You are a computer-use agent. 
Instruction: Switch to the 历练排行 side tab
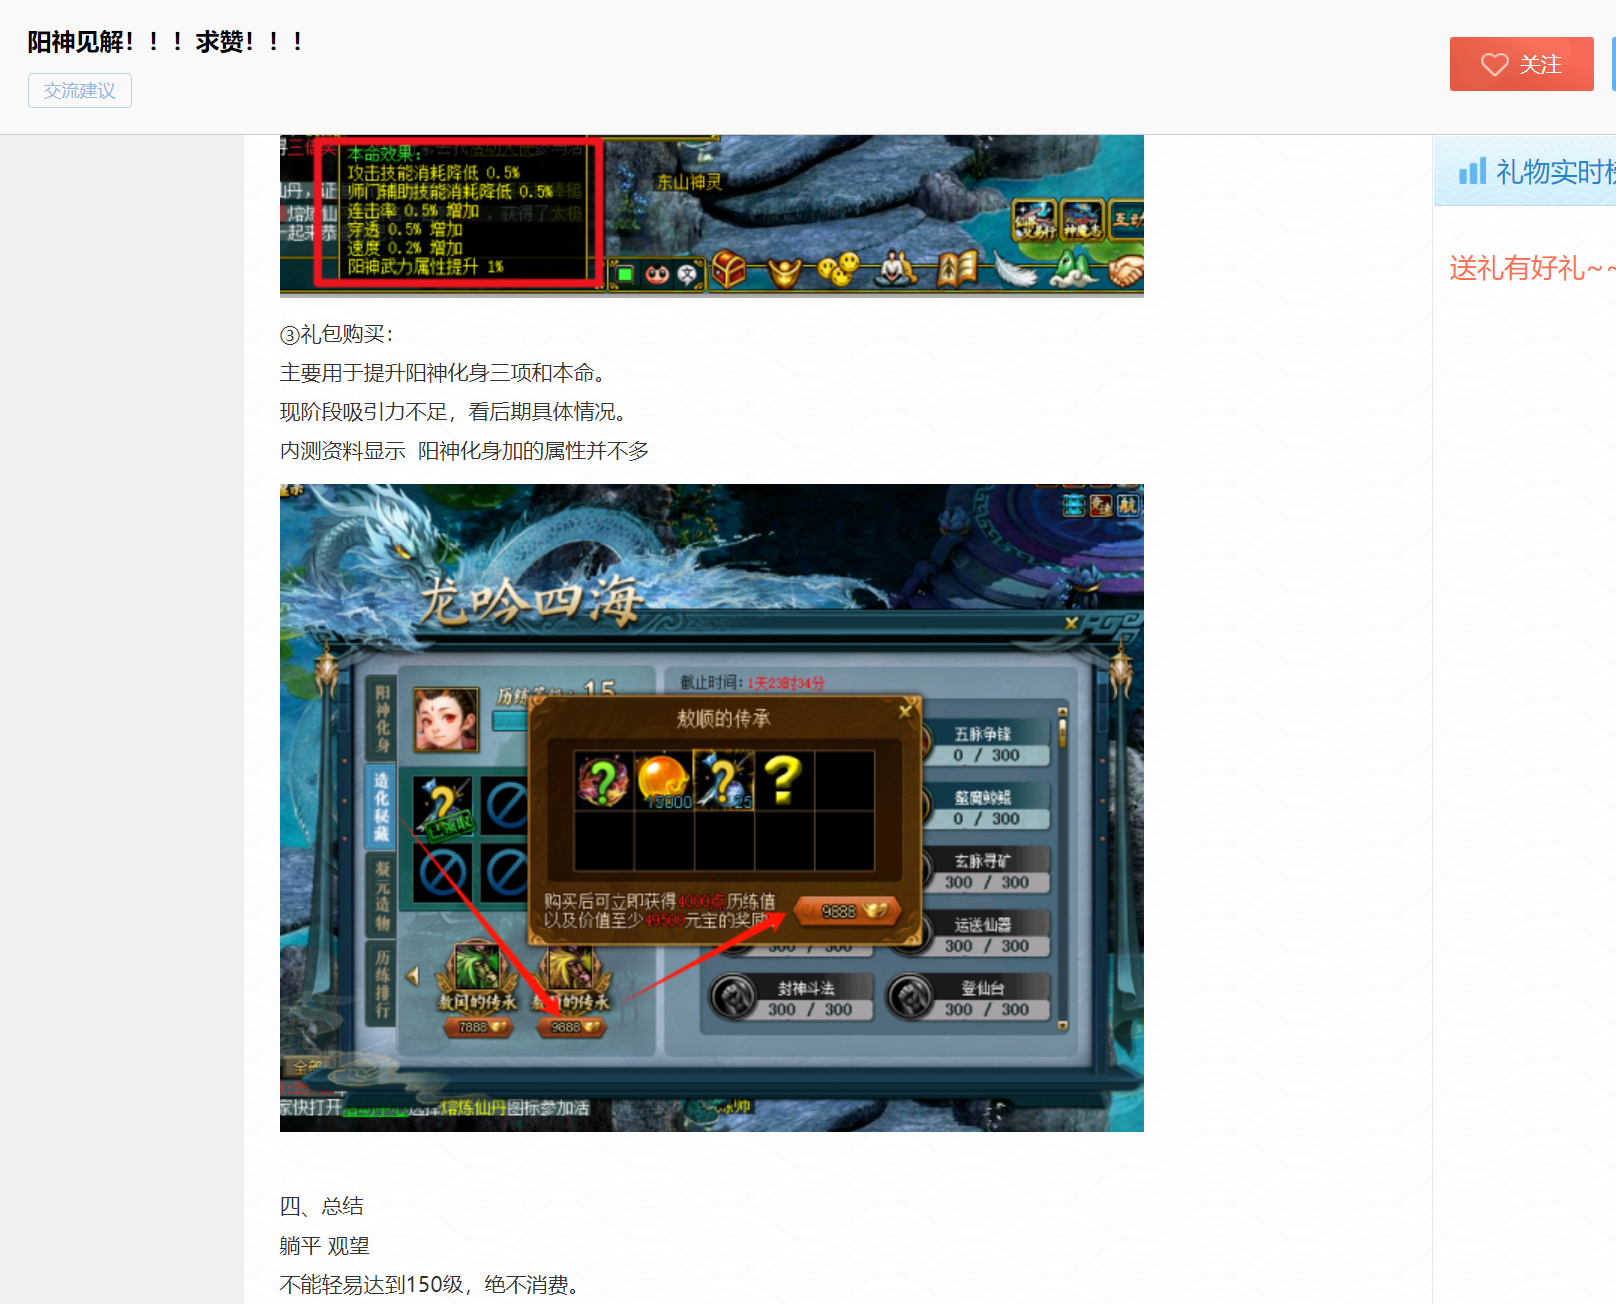pyautogui.click(x=382, y=984)
